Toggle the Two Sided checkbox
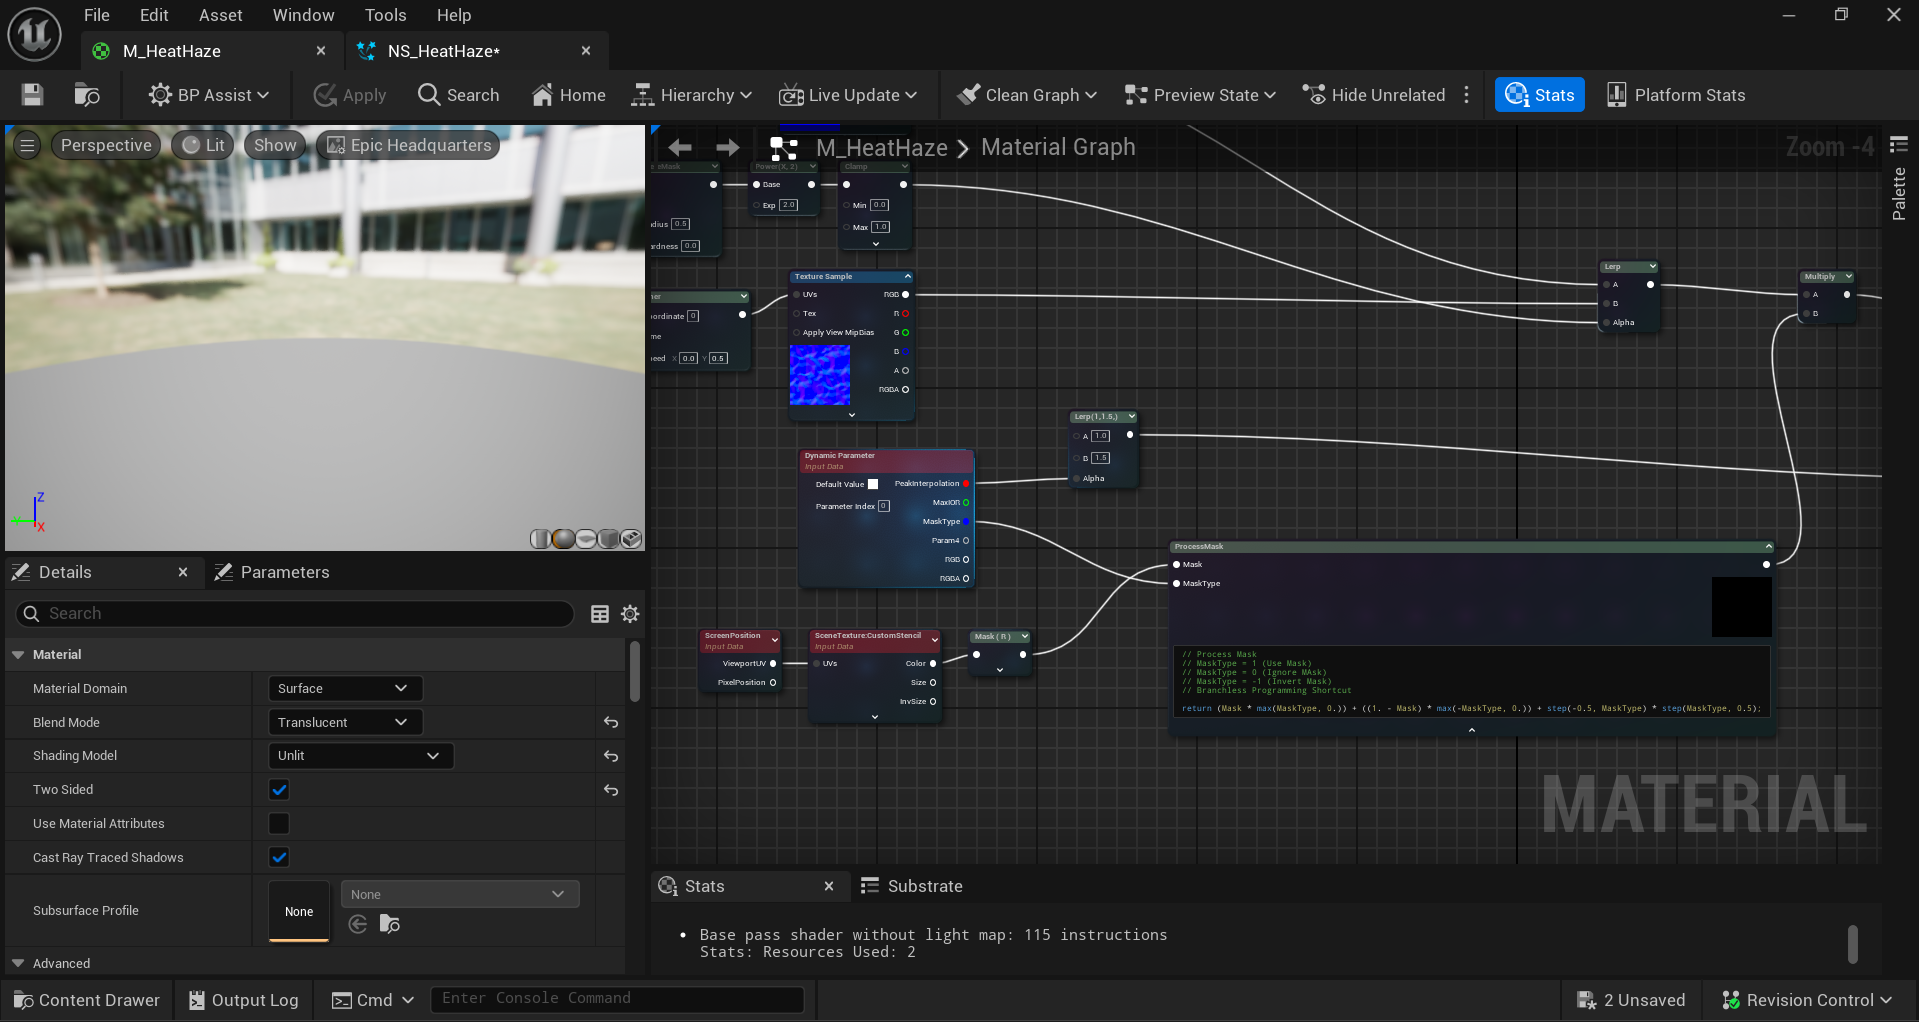The height and width of the screenshot is (1022, 1919). click(x=278, y=789)
